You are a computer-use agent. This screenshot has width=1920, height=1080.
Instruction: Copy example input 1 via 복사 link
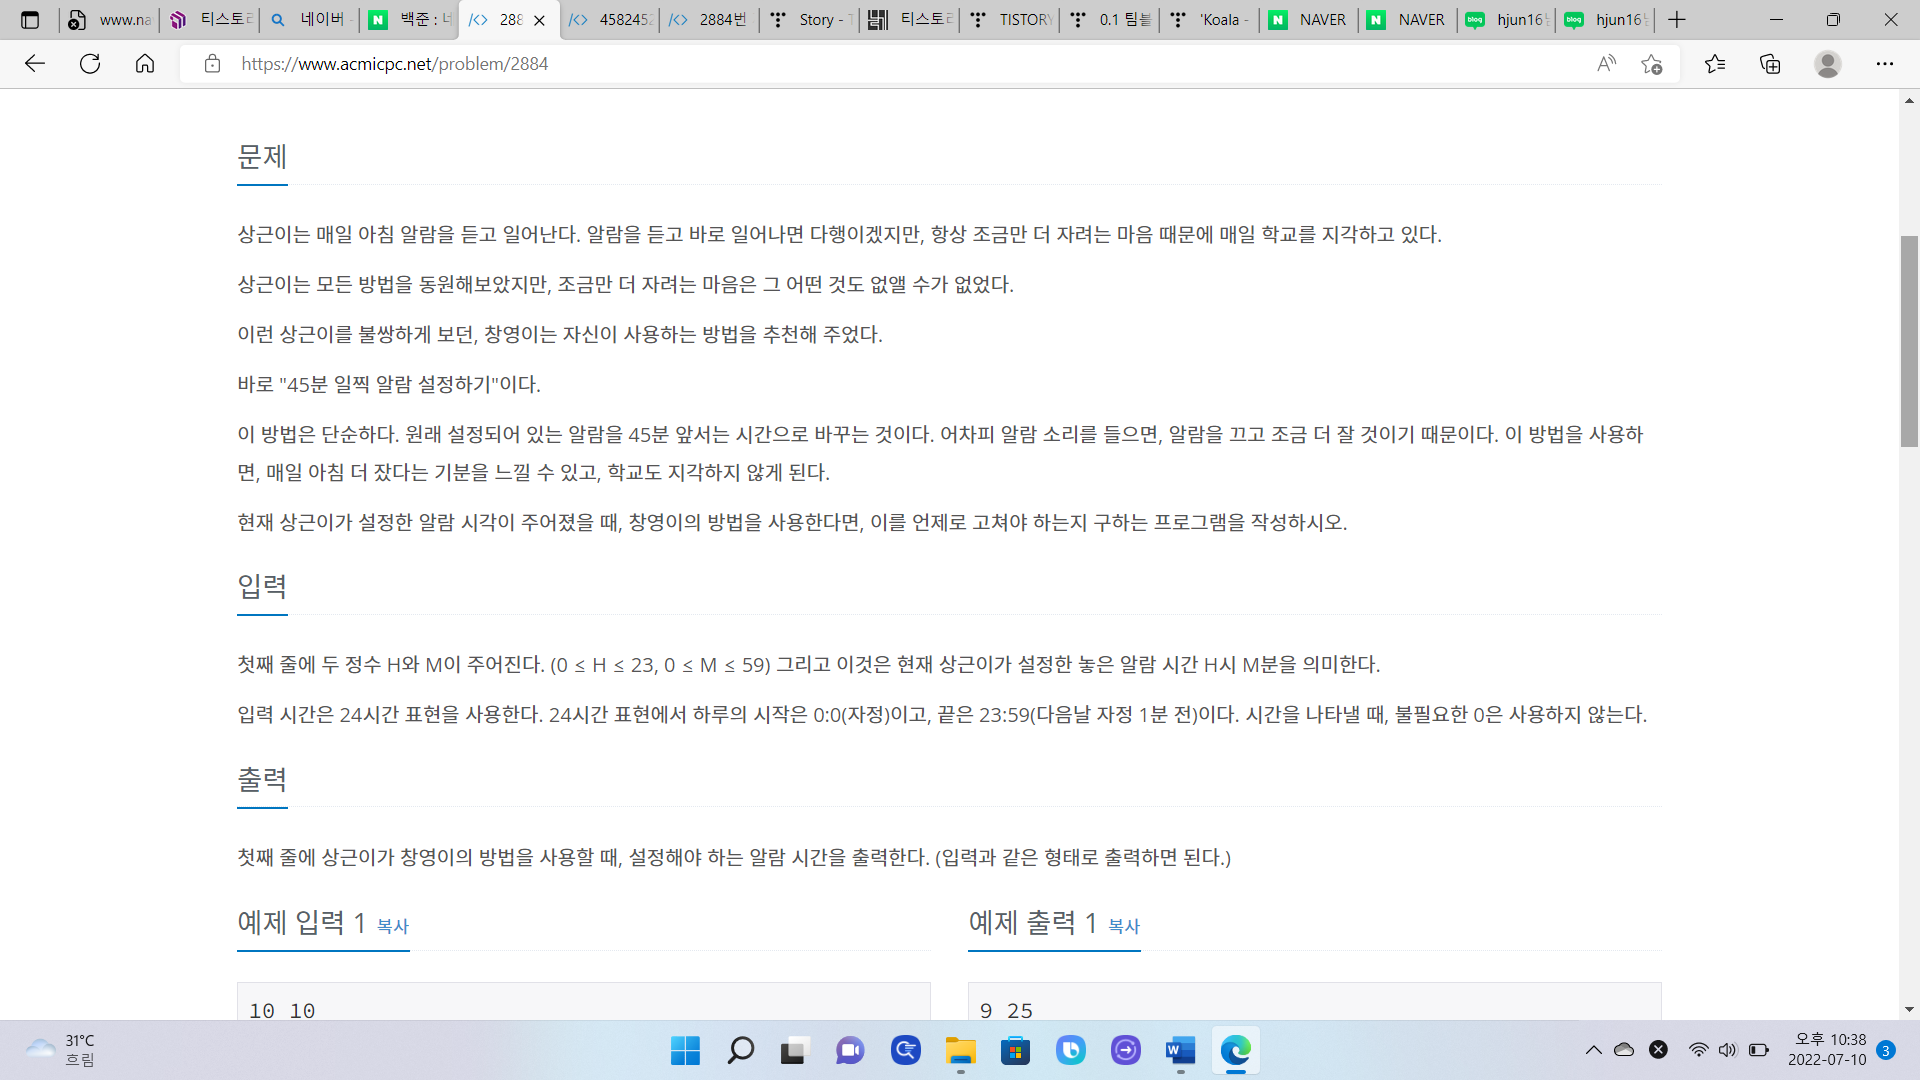click(392, 926)
